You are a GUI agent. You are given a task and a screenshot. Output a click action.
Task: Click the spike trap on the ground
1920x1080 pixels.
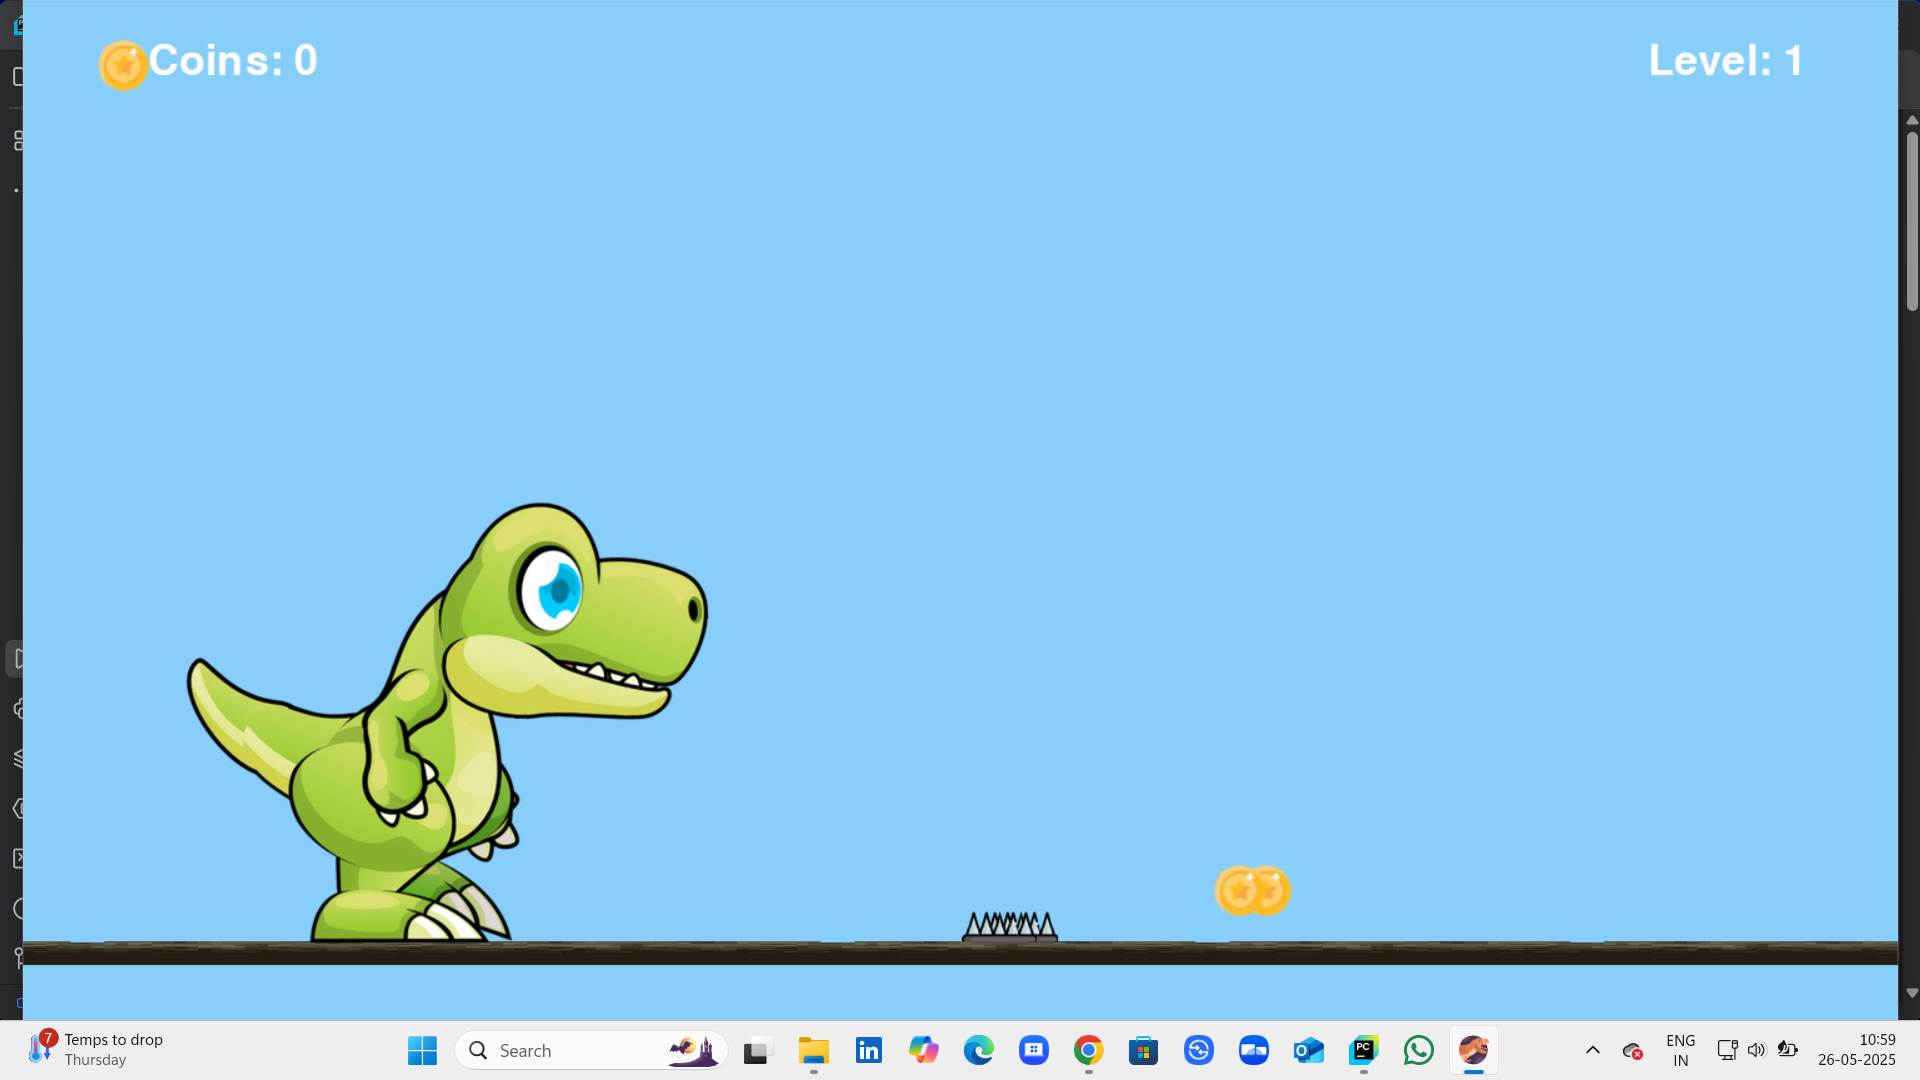pos(1009,927)
